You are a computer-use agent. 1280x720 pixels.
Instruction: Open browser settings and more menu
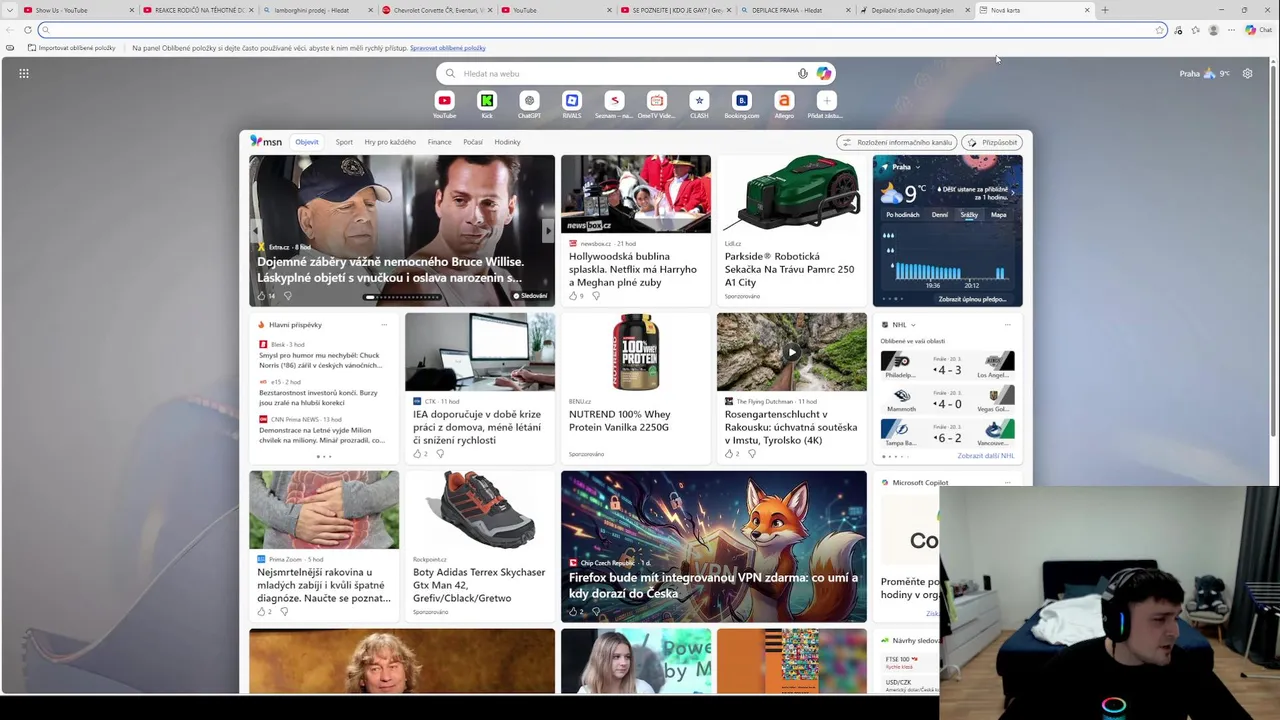point(1231,30)
